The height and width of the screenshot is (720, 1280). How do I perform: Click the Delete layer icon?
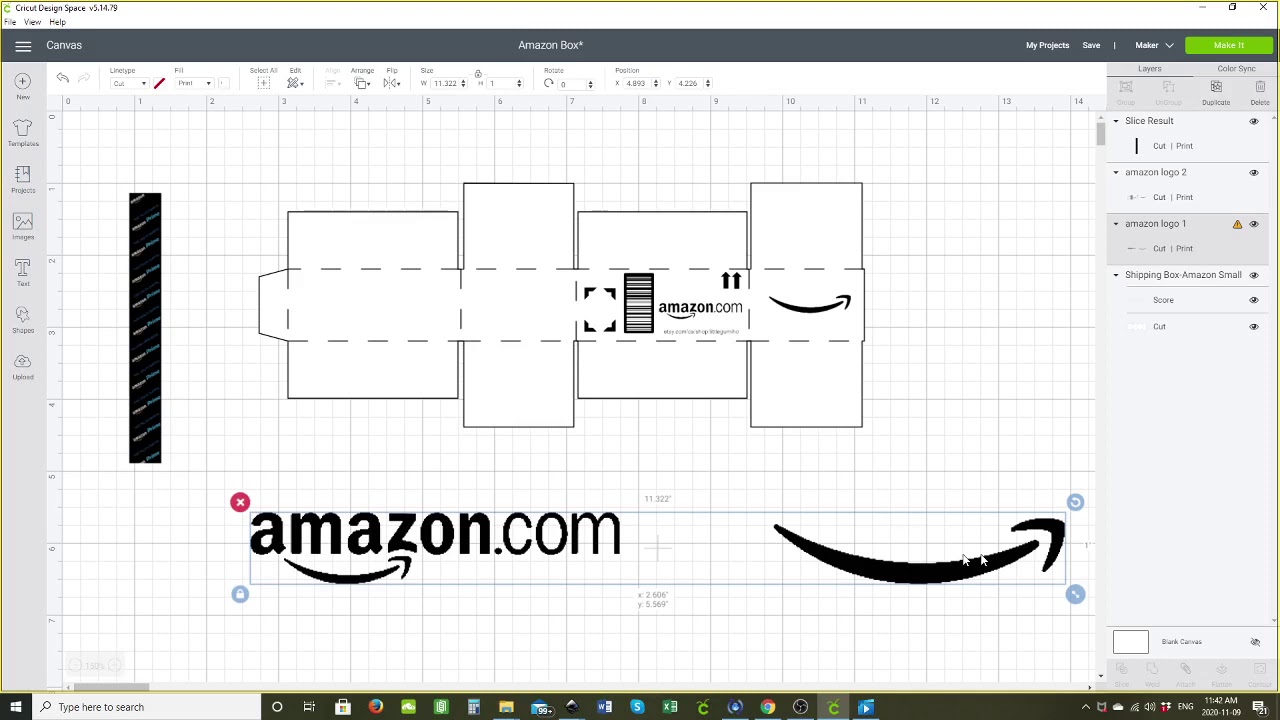(x=1260, y=92)
